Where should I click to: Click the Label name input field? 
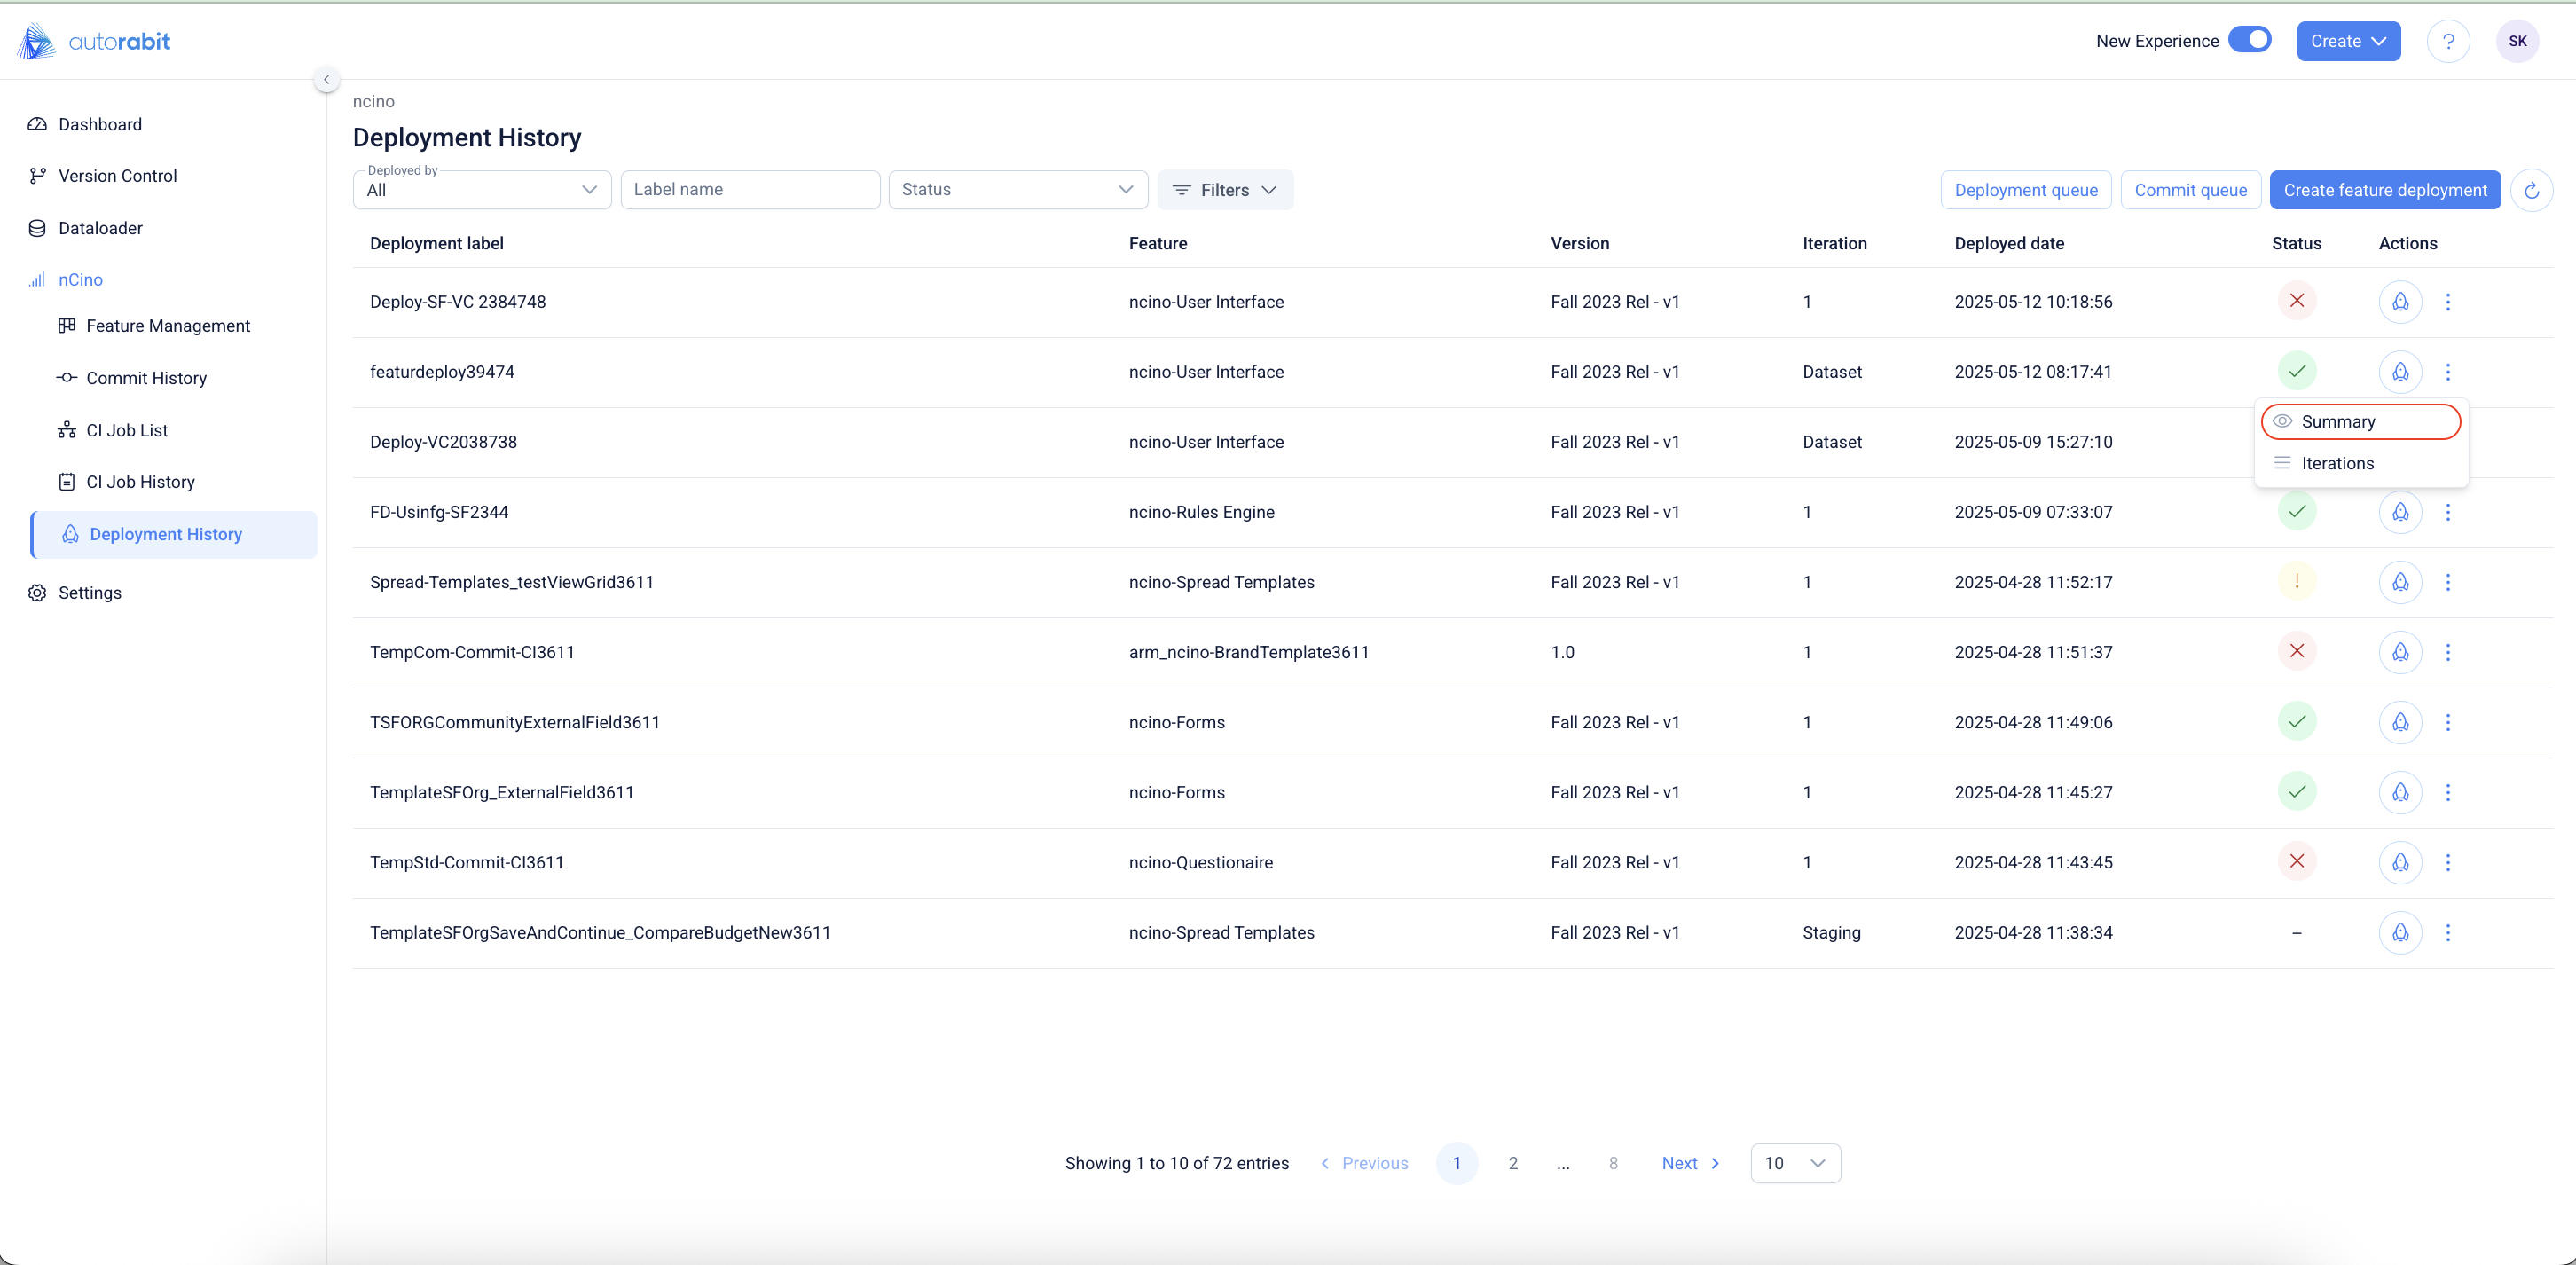pos(750,190)
